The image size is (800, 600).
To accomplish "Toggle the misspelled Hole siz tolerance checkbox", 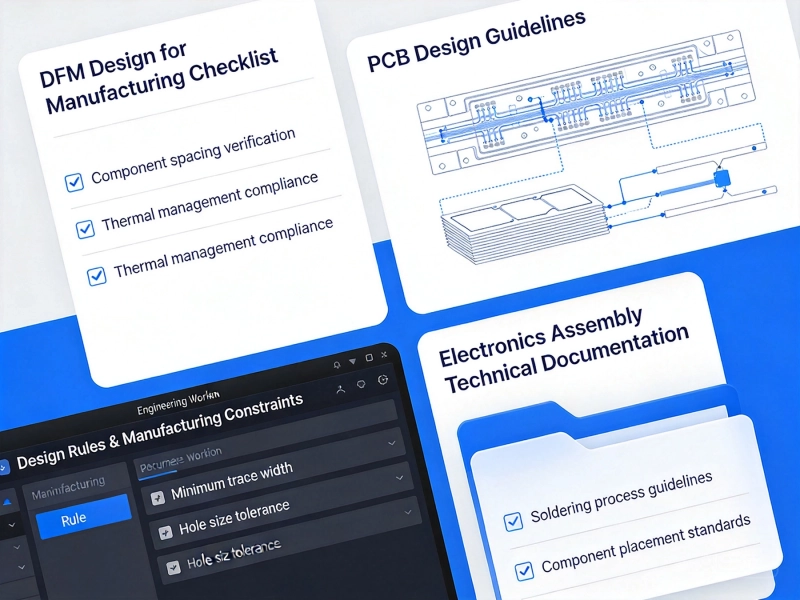I will tap(173, 567).
